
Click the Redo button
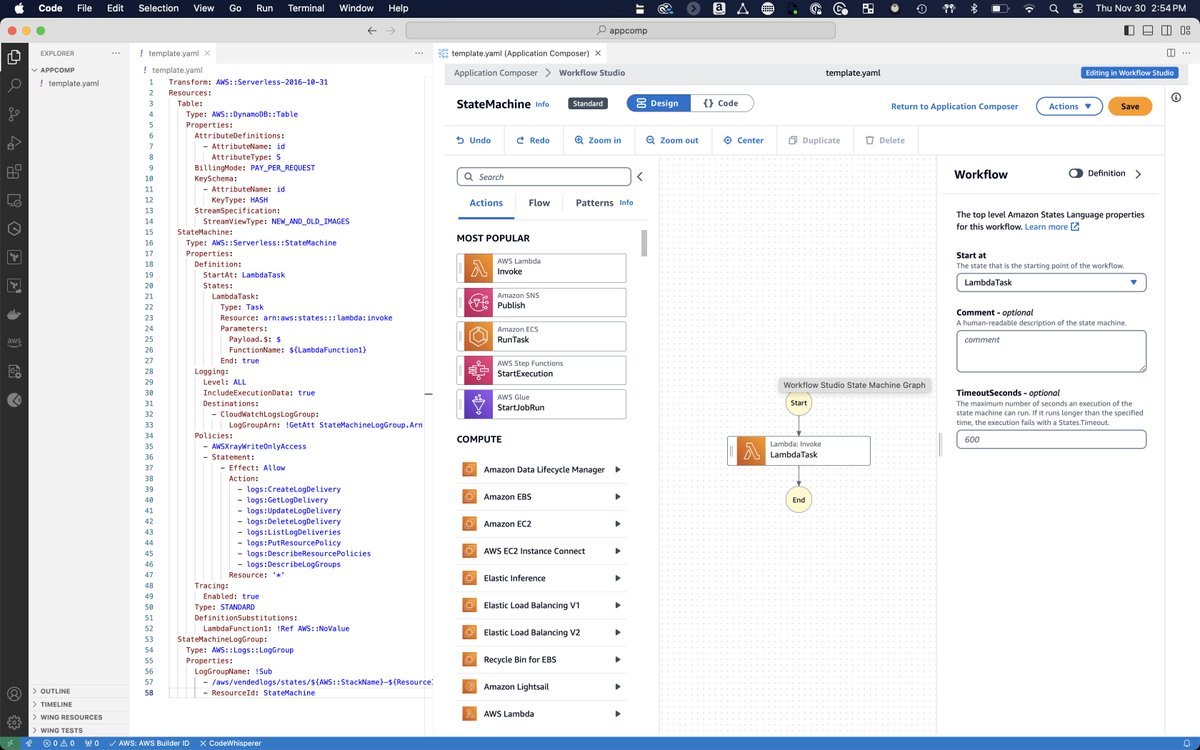click(533, 140)
